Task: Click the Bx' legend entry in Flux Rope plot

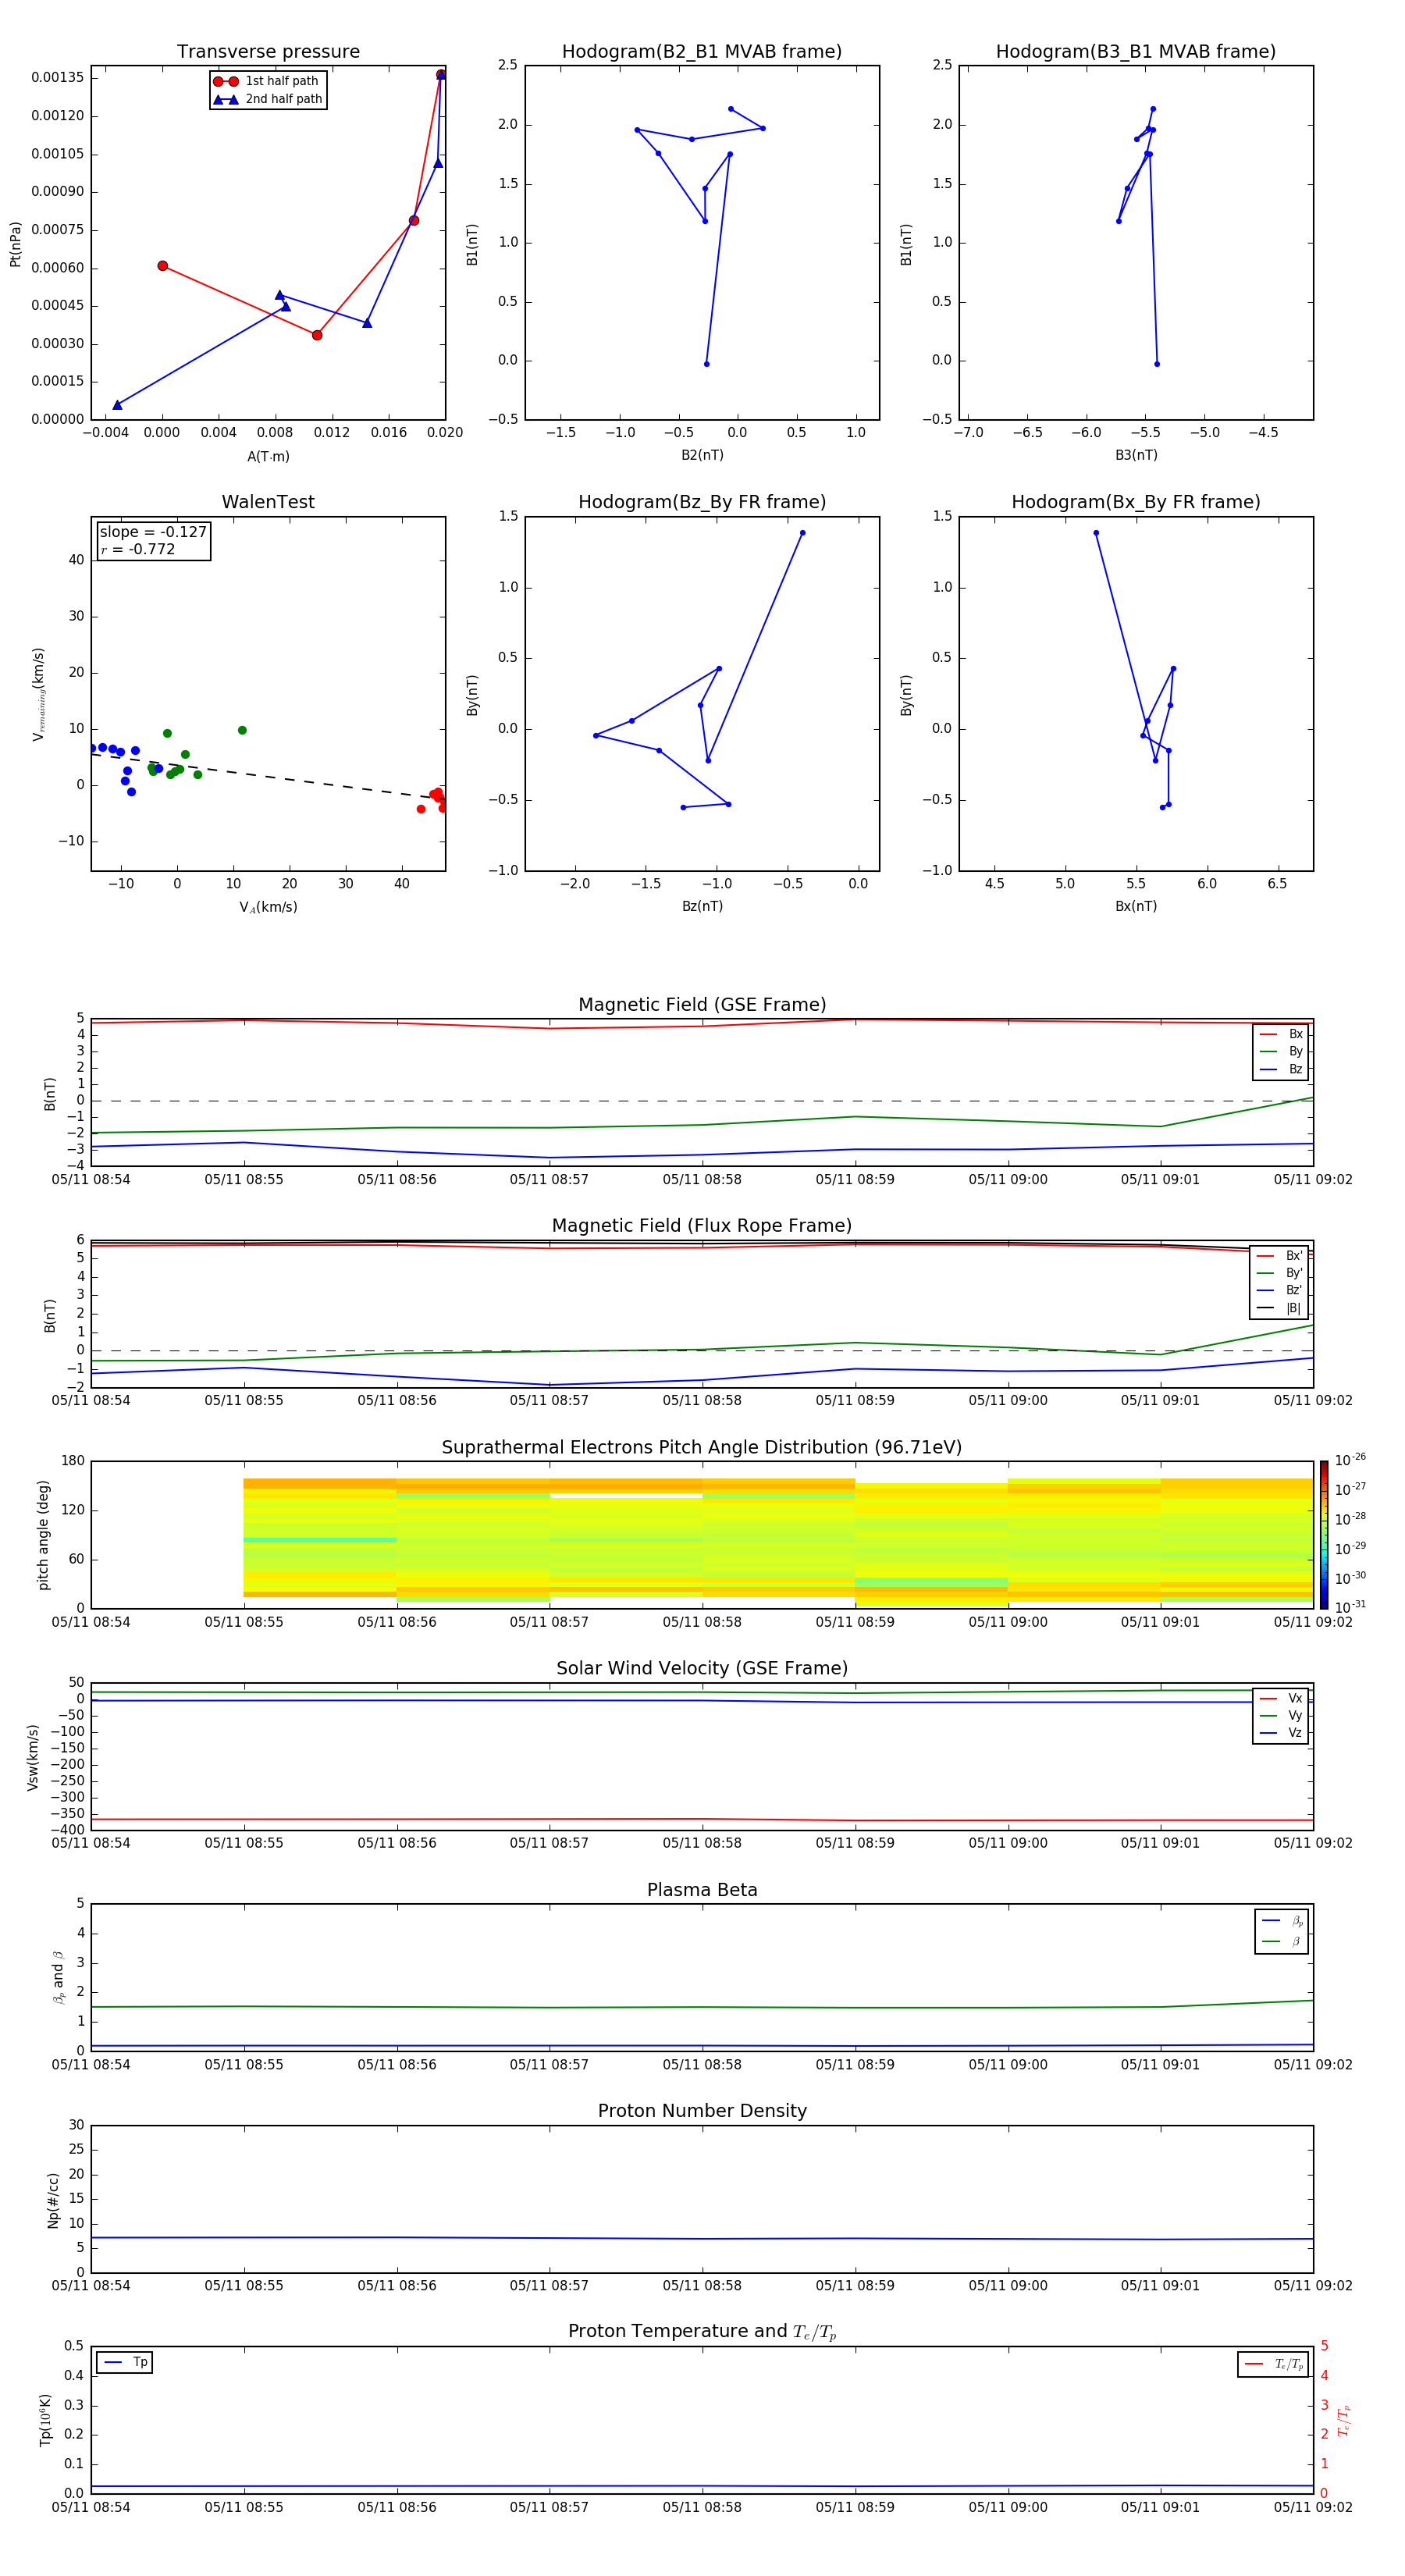Action: 1279,1256
